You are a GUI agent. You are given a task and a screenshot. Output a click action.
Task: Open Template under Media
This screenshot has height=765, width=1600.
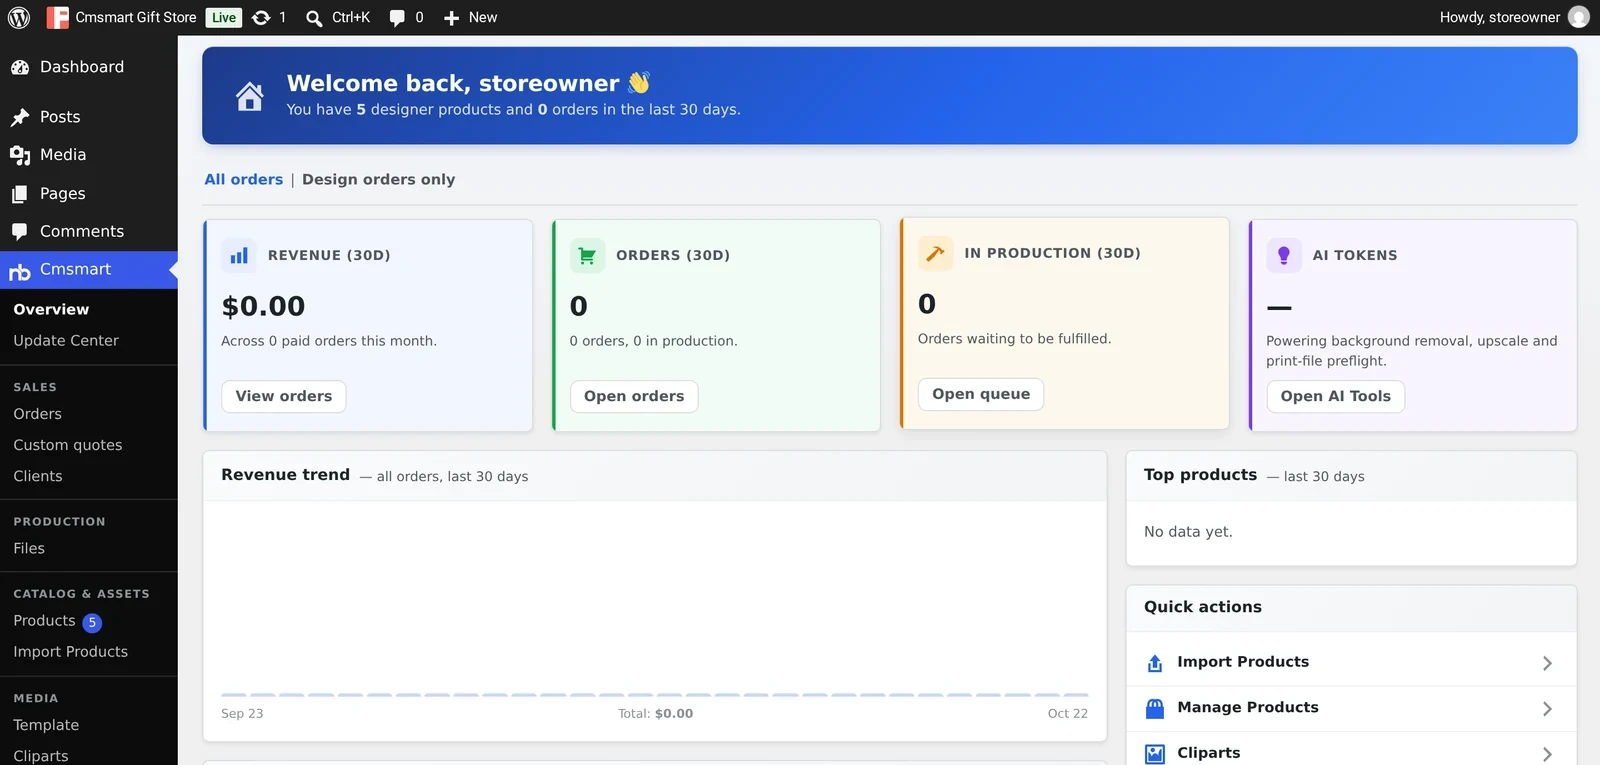tap(46, 725)
